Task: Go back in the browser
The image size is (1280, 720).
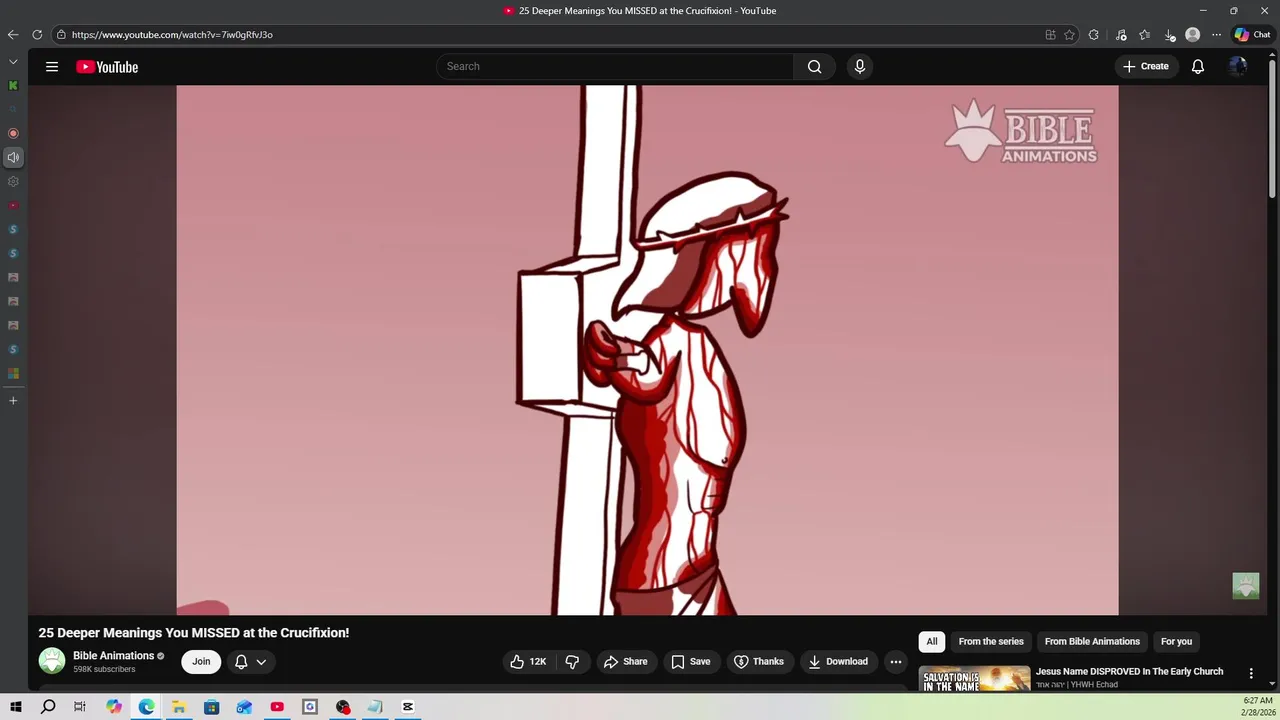Action: (x=13, y=35)
